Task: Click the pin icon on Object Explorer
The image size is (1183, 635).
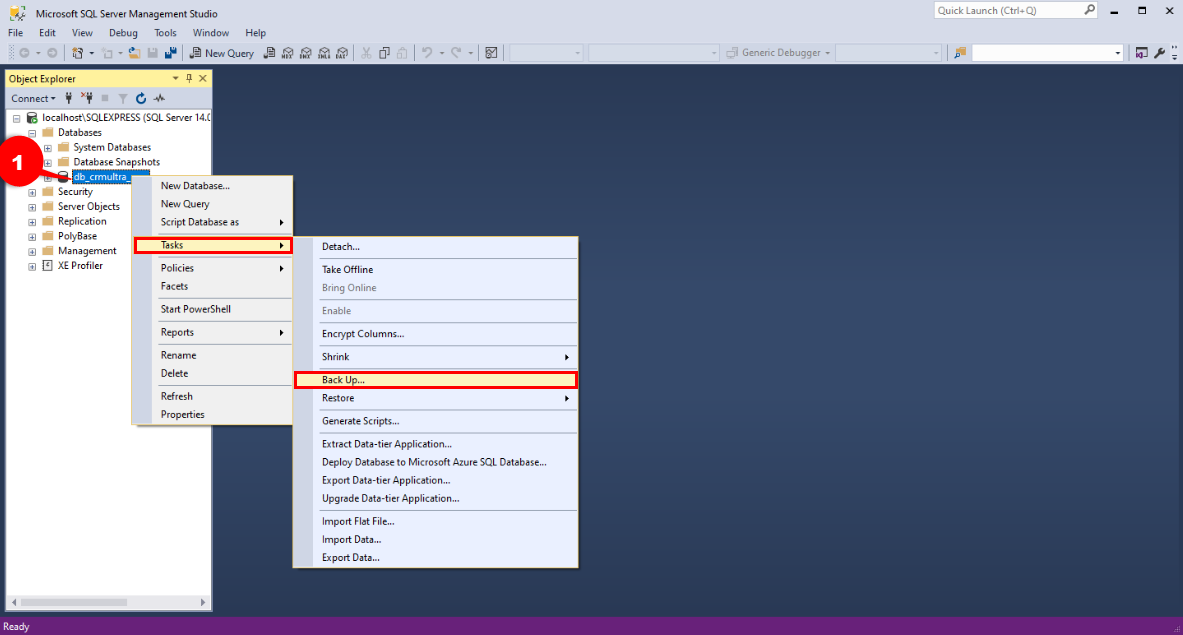Action: tap(189, 78)
